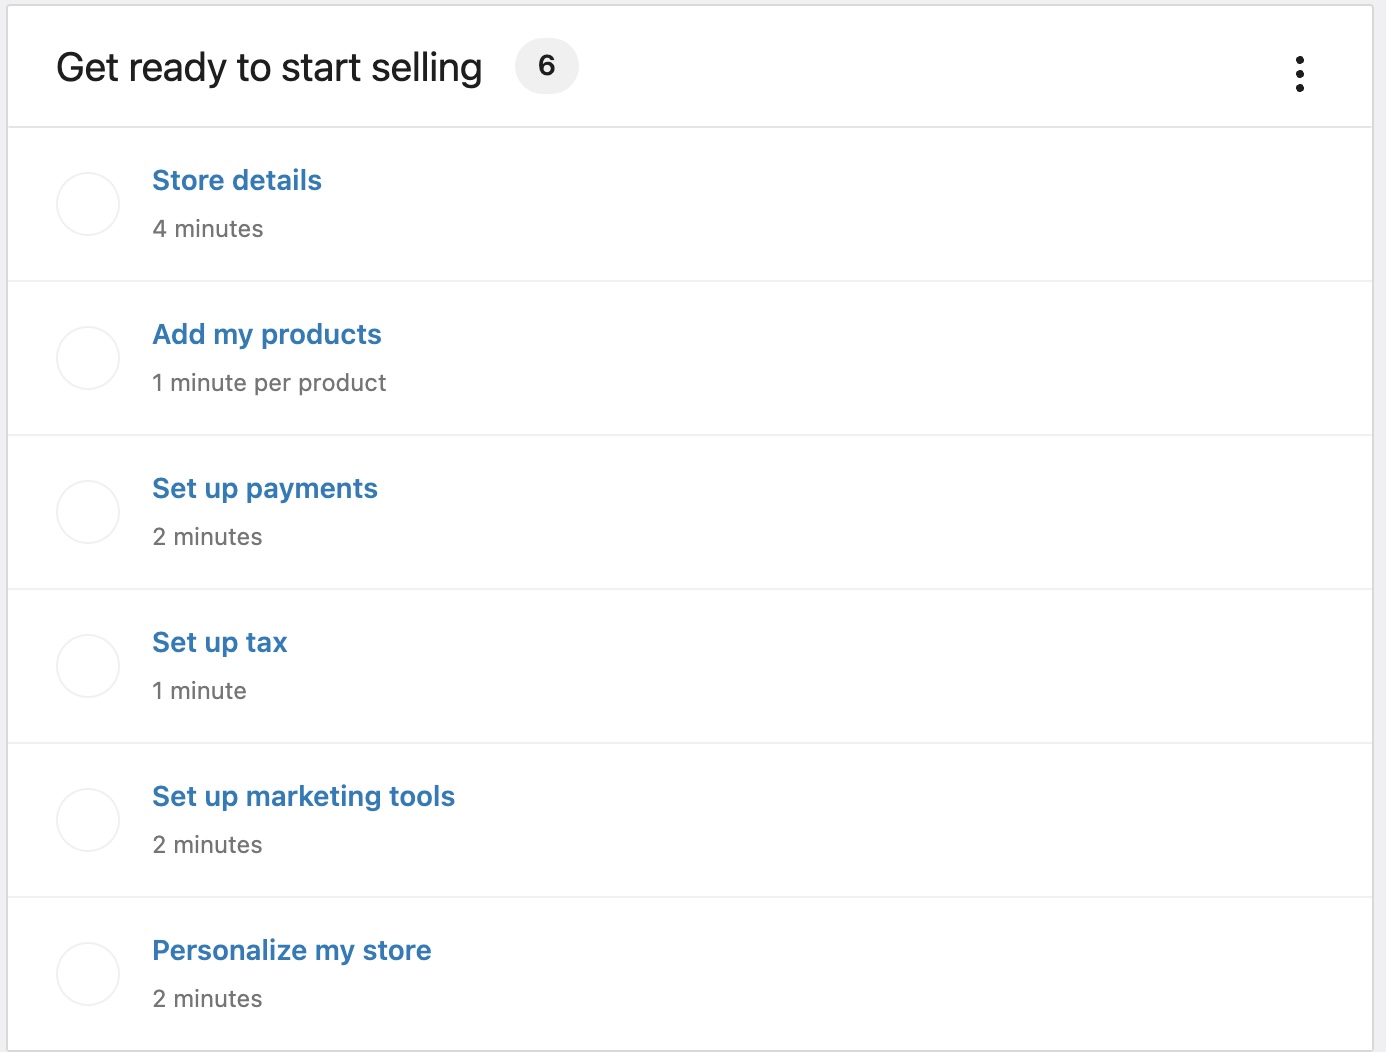Click the Get ready to start selling heading

[268, 66]
